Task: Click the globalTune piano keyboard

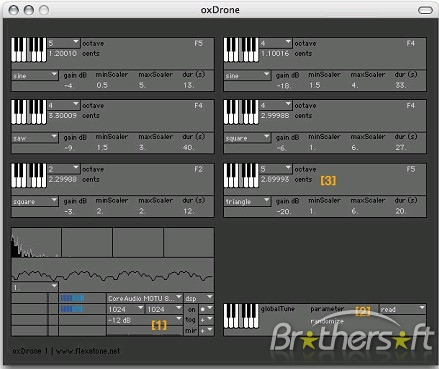Action: [241, 316]
